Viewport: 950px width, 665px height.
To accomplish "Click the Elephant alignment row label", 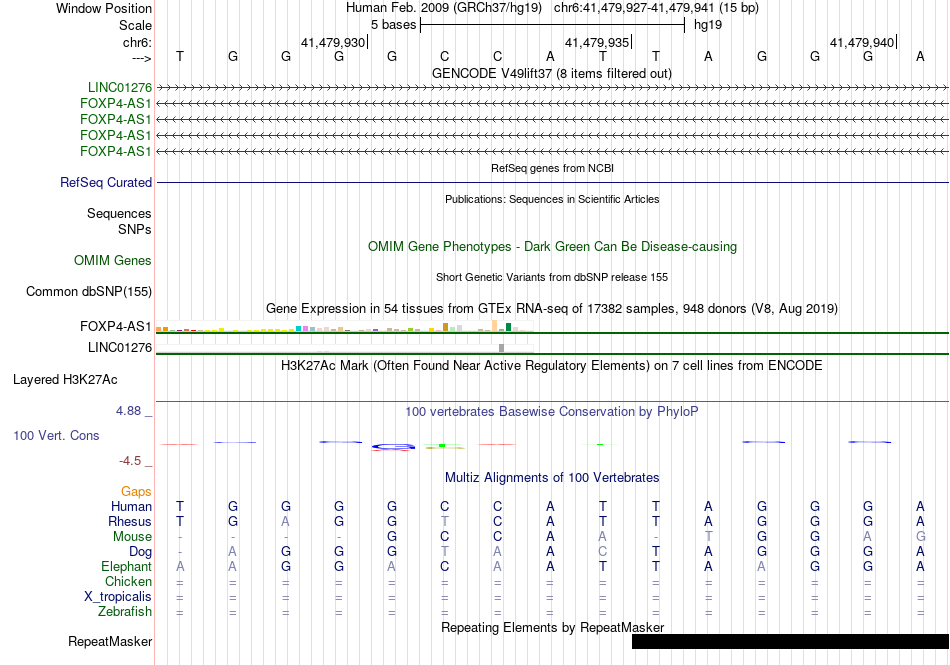I will click(126, 567).
